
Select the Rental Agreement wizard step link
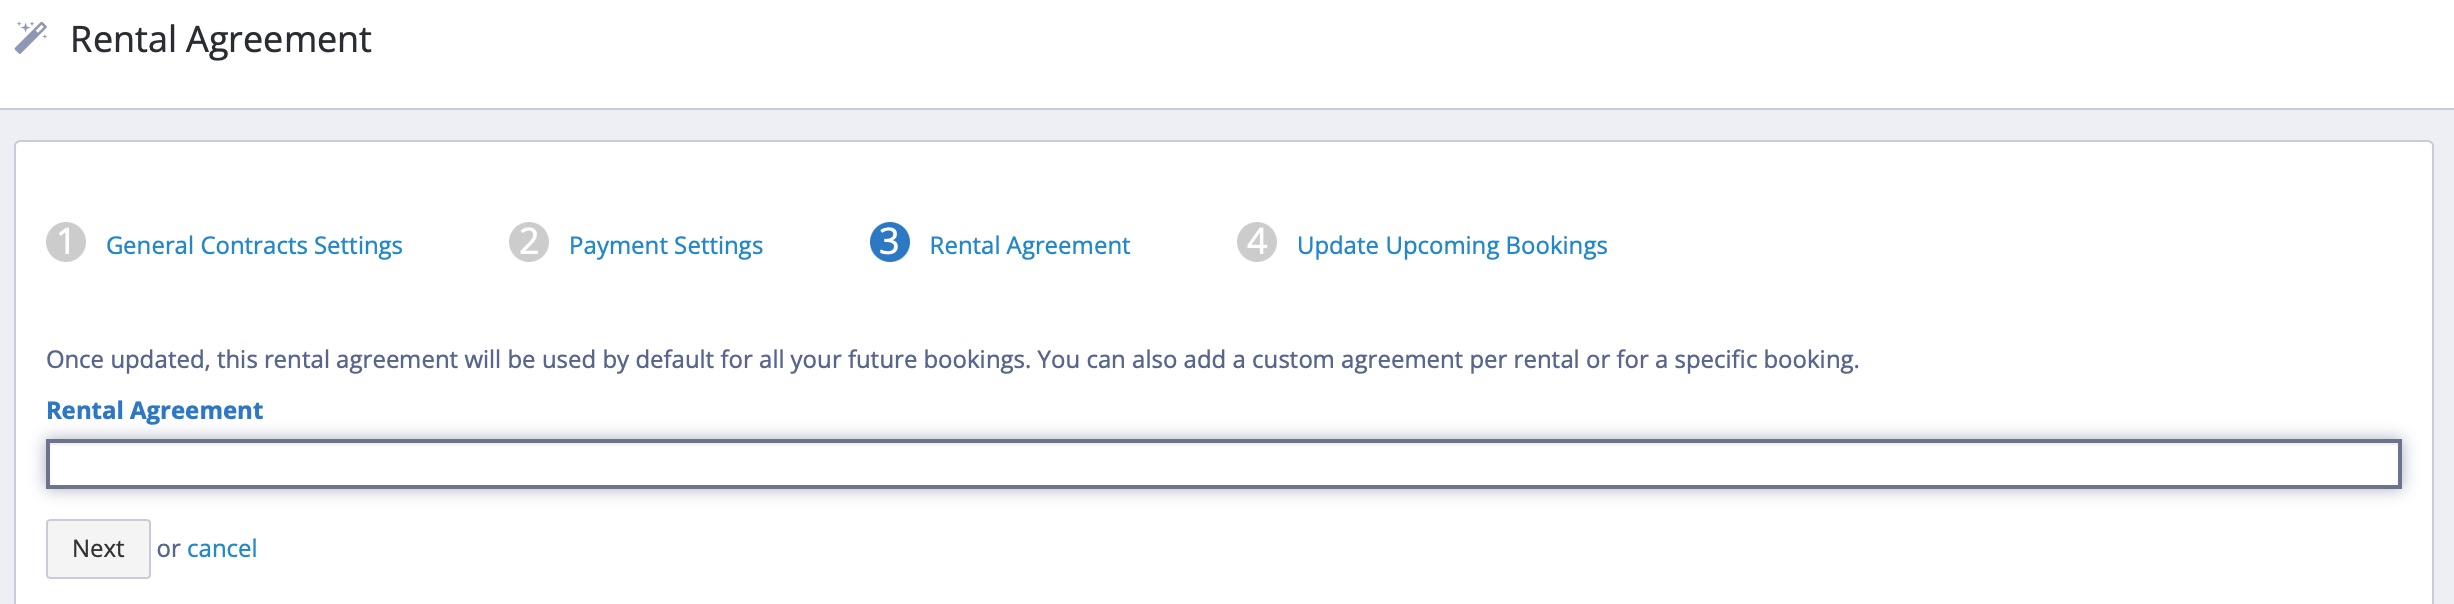click(x=1030, y=246)
